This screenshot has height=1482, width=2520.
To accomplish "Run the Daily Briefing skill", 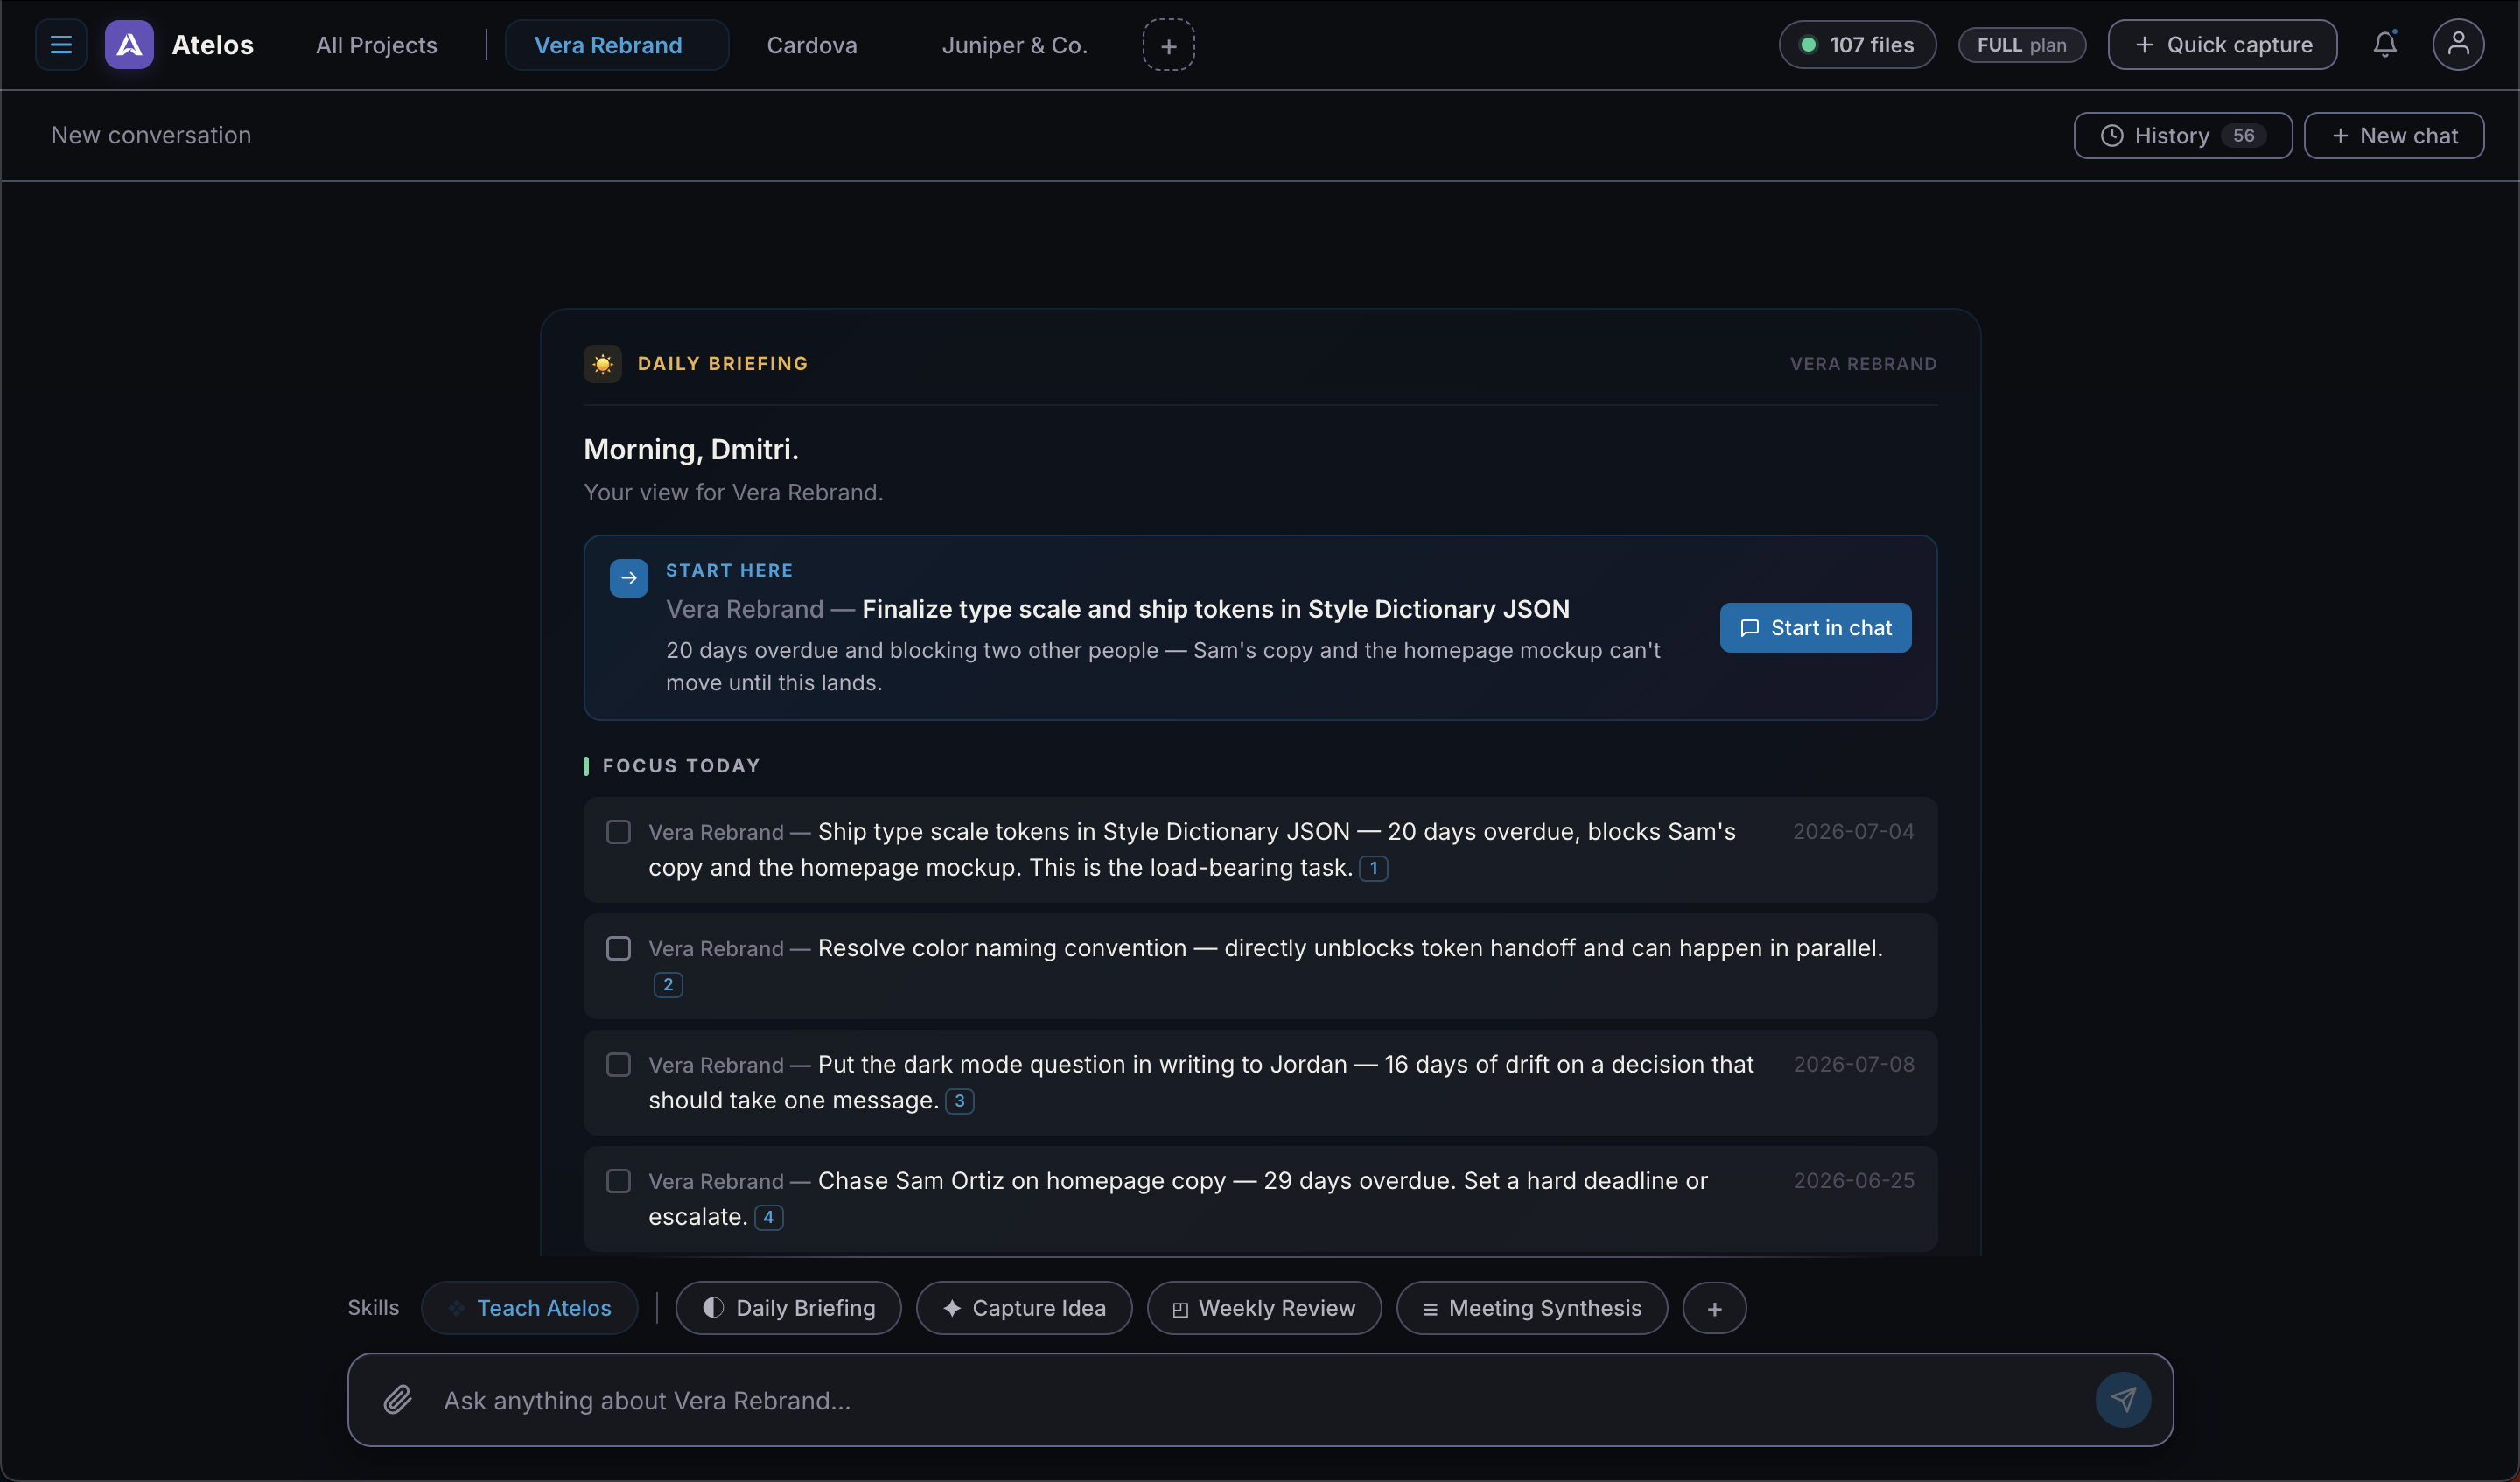I will (x=788, y=1308).
